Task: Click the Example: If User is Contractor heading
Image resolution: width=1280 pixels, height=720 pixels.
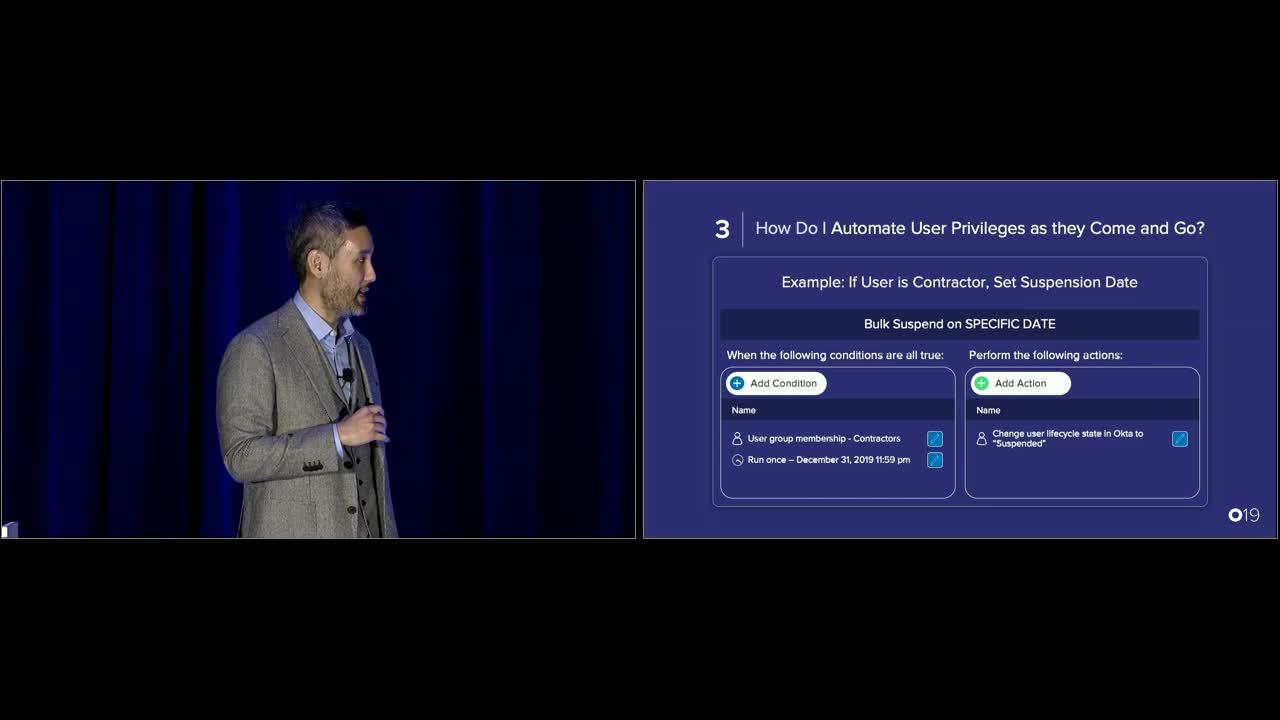Action: point(959,282)
